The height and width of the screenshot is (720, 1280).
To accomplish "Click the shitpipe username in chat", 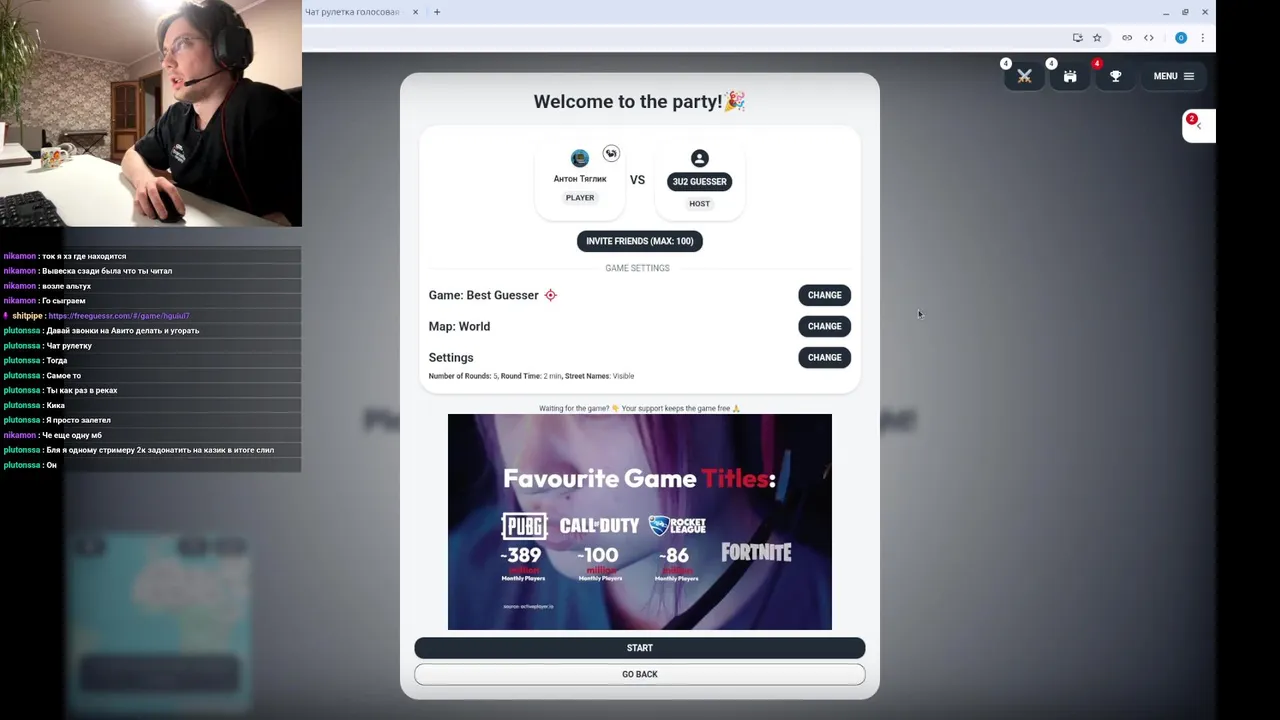I will (x=27, y=316).
